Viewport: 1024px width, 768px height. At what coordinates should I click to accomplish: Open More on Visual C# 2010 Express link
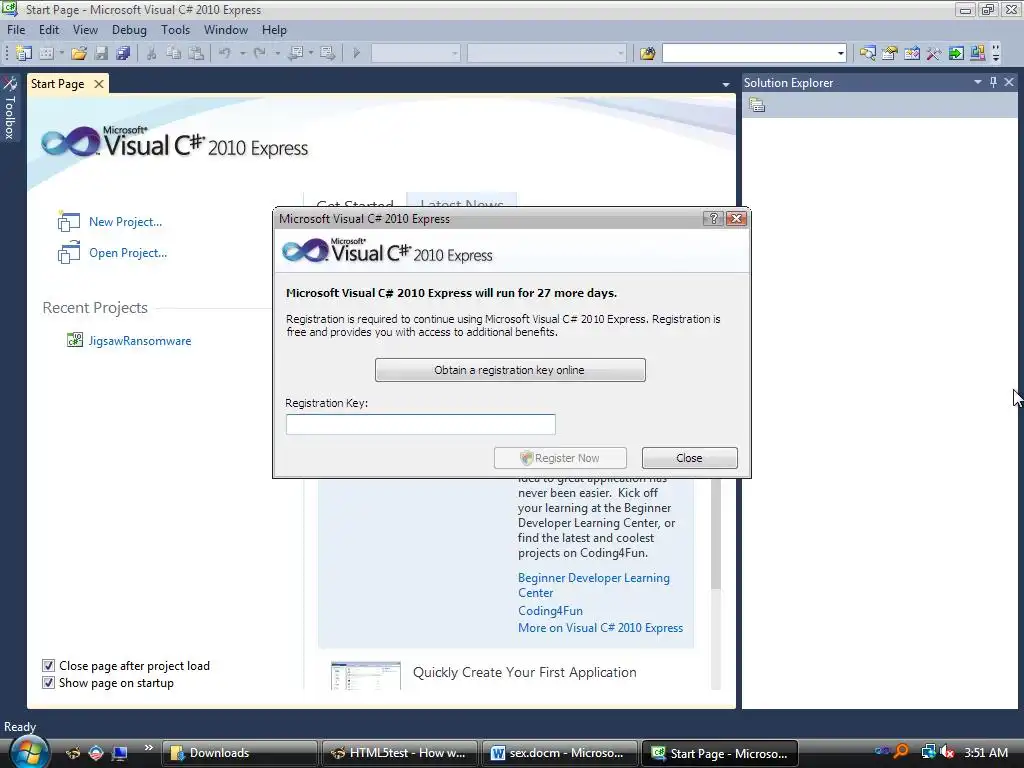coord(600,628)
